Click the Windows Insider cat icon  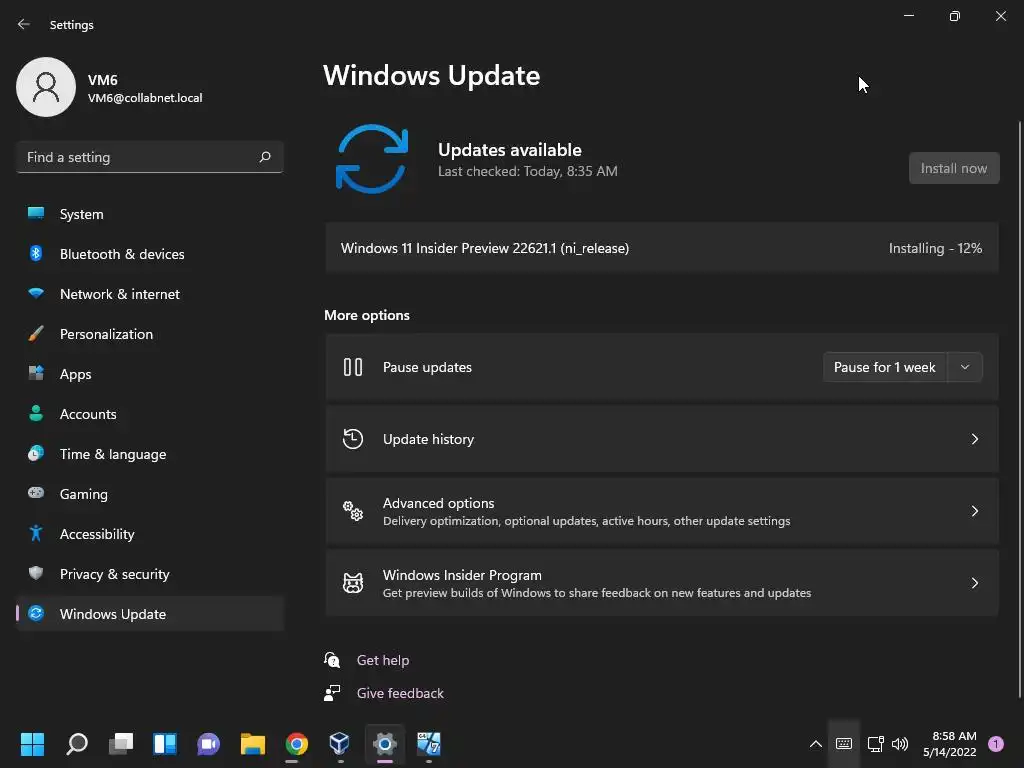pos(353,583)
